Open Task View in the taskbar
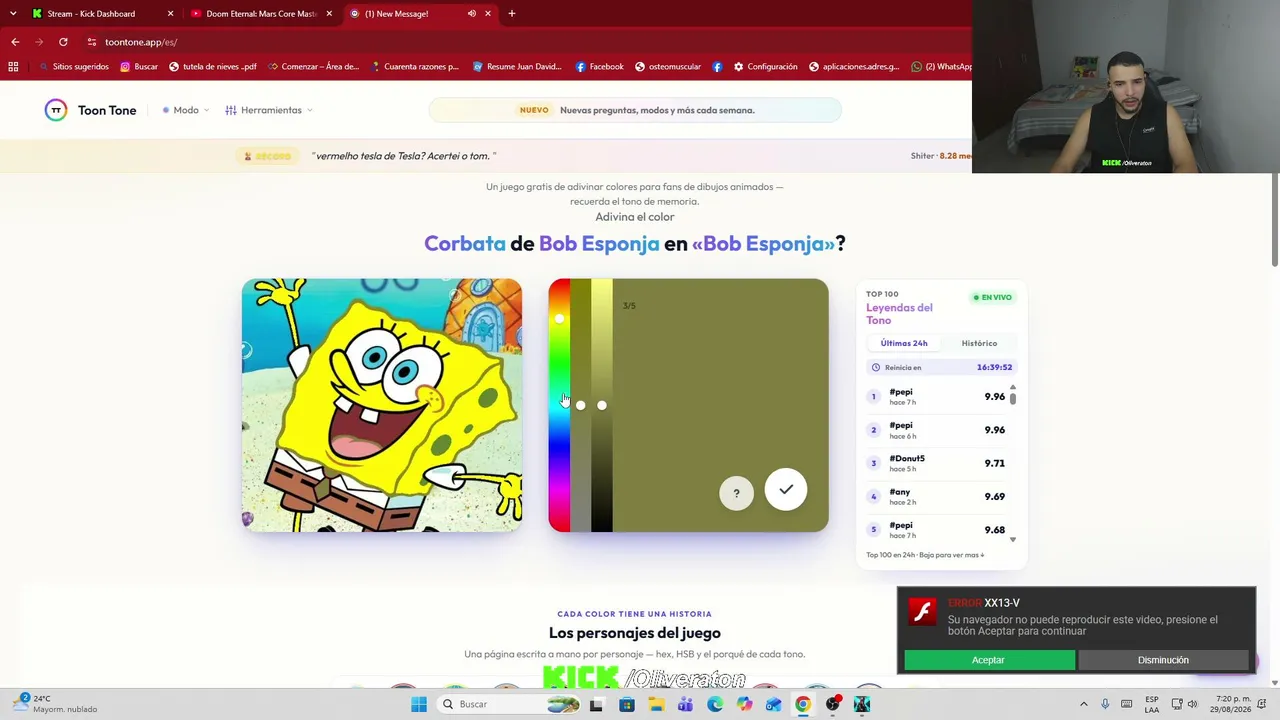Screen dimensions: 1280x720 tap(597, 704)
